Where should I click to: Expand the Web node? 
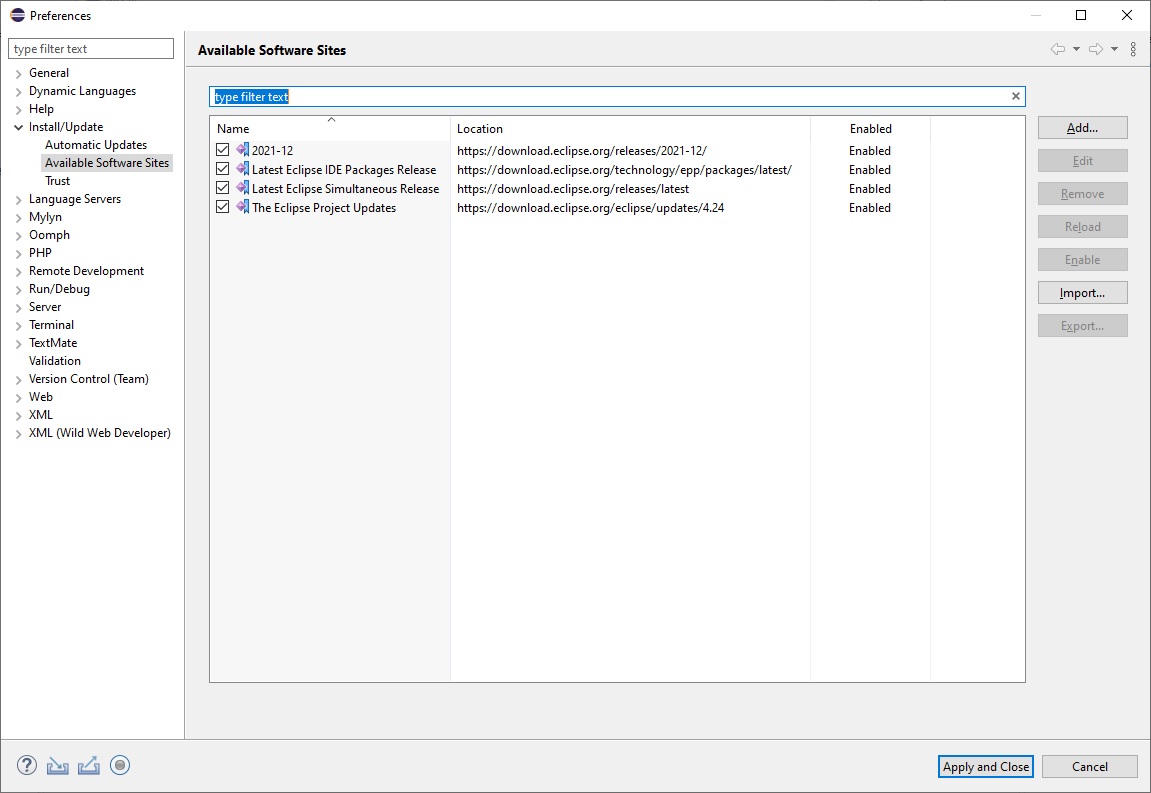(18, 397)
